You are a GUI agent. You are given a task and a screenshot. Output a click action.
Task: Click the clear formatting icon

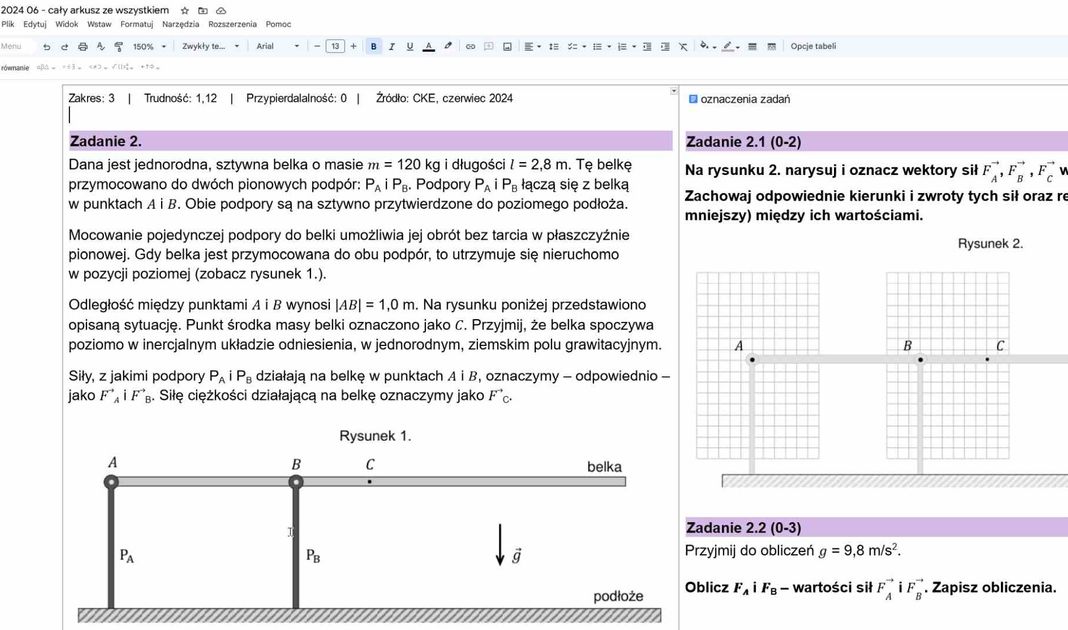683,47
